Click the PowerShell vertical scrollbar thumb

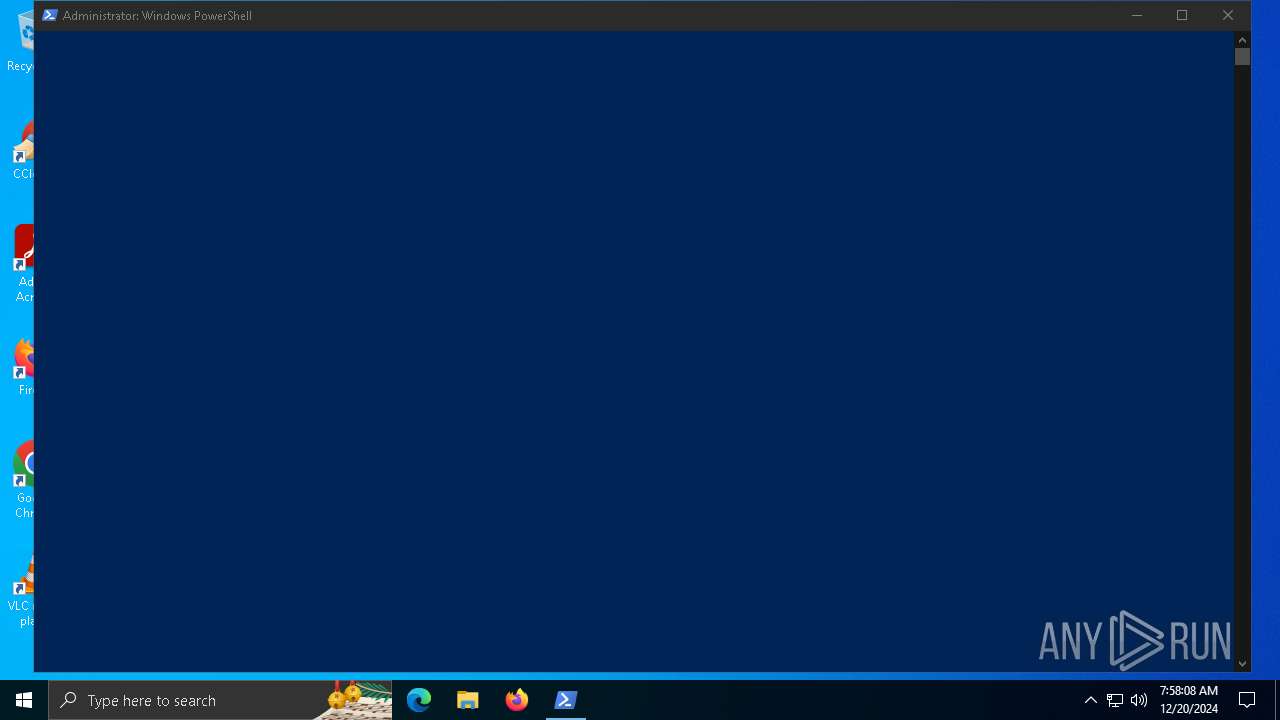click(x=1242, y=57)
